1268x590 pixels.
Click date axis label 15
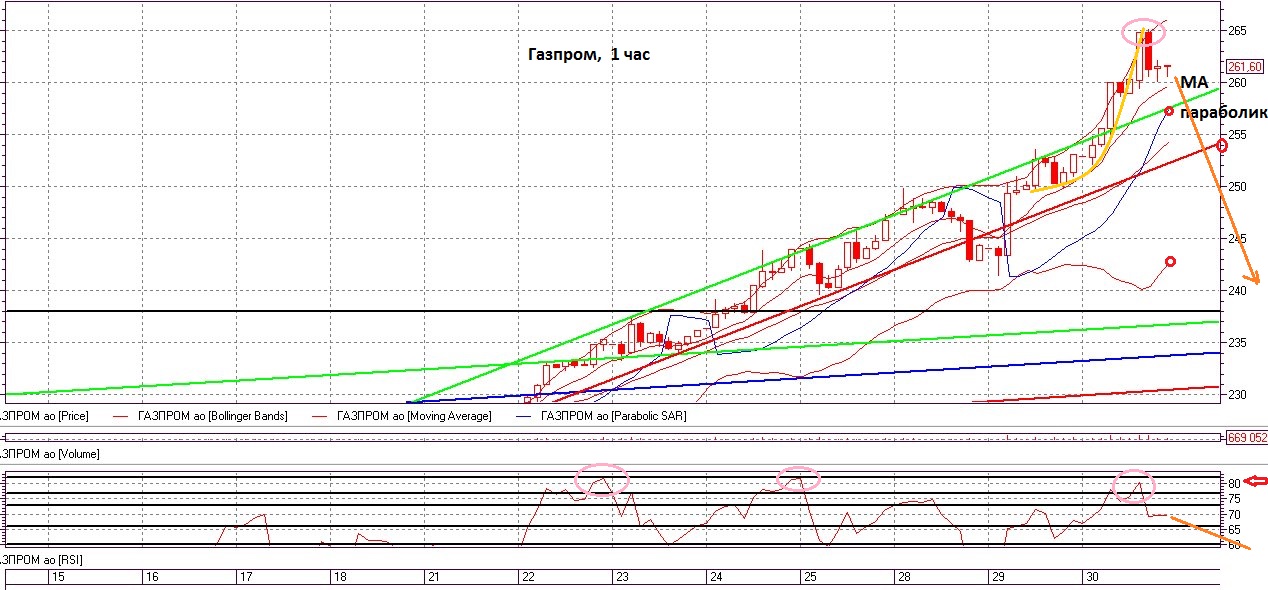click(58, 577)
